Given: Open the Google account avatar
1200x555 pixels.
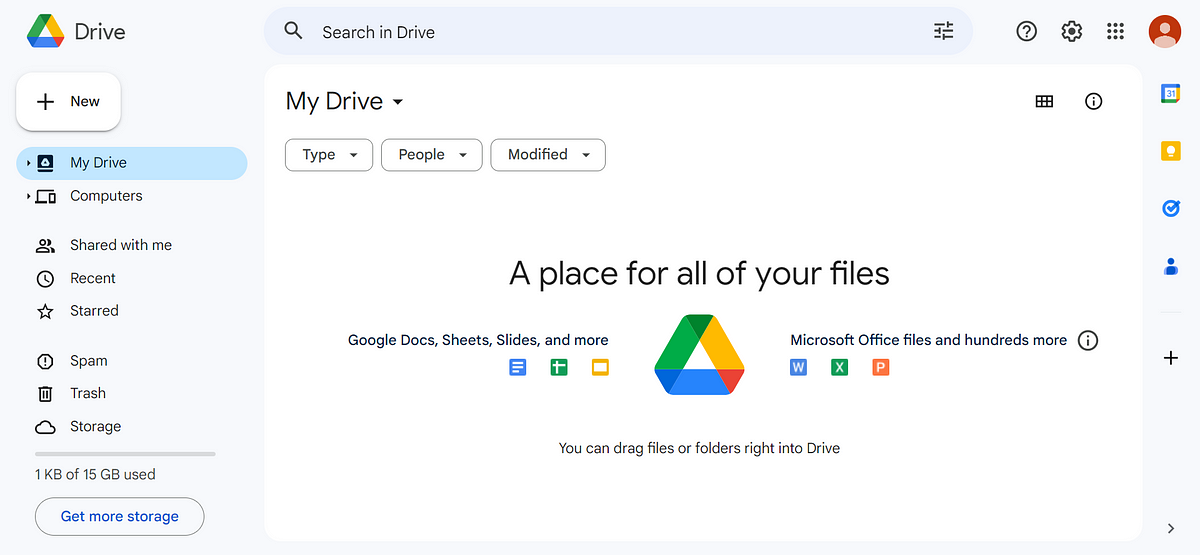Looking at the screenshot, I should (1164, 31).
